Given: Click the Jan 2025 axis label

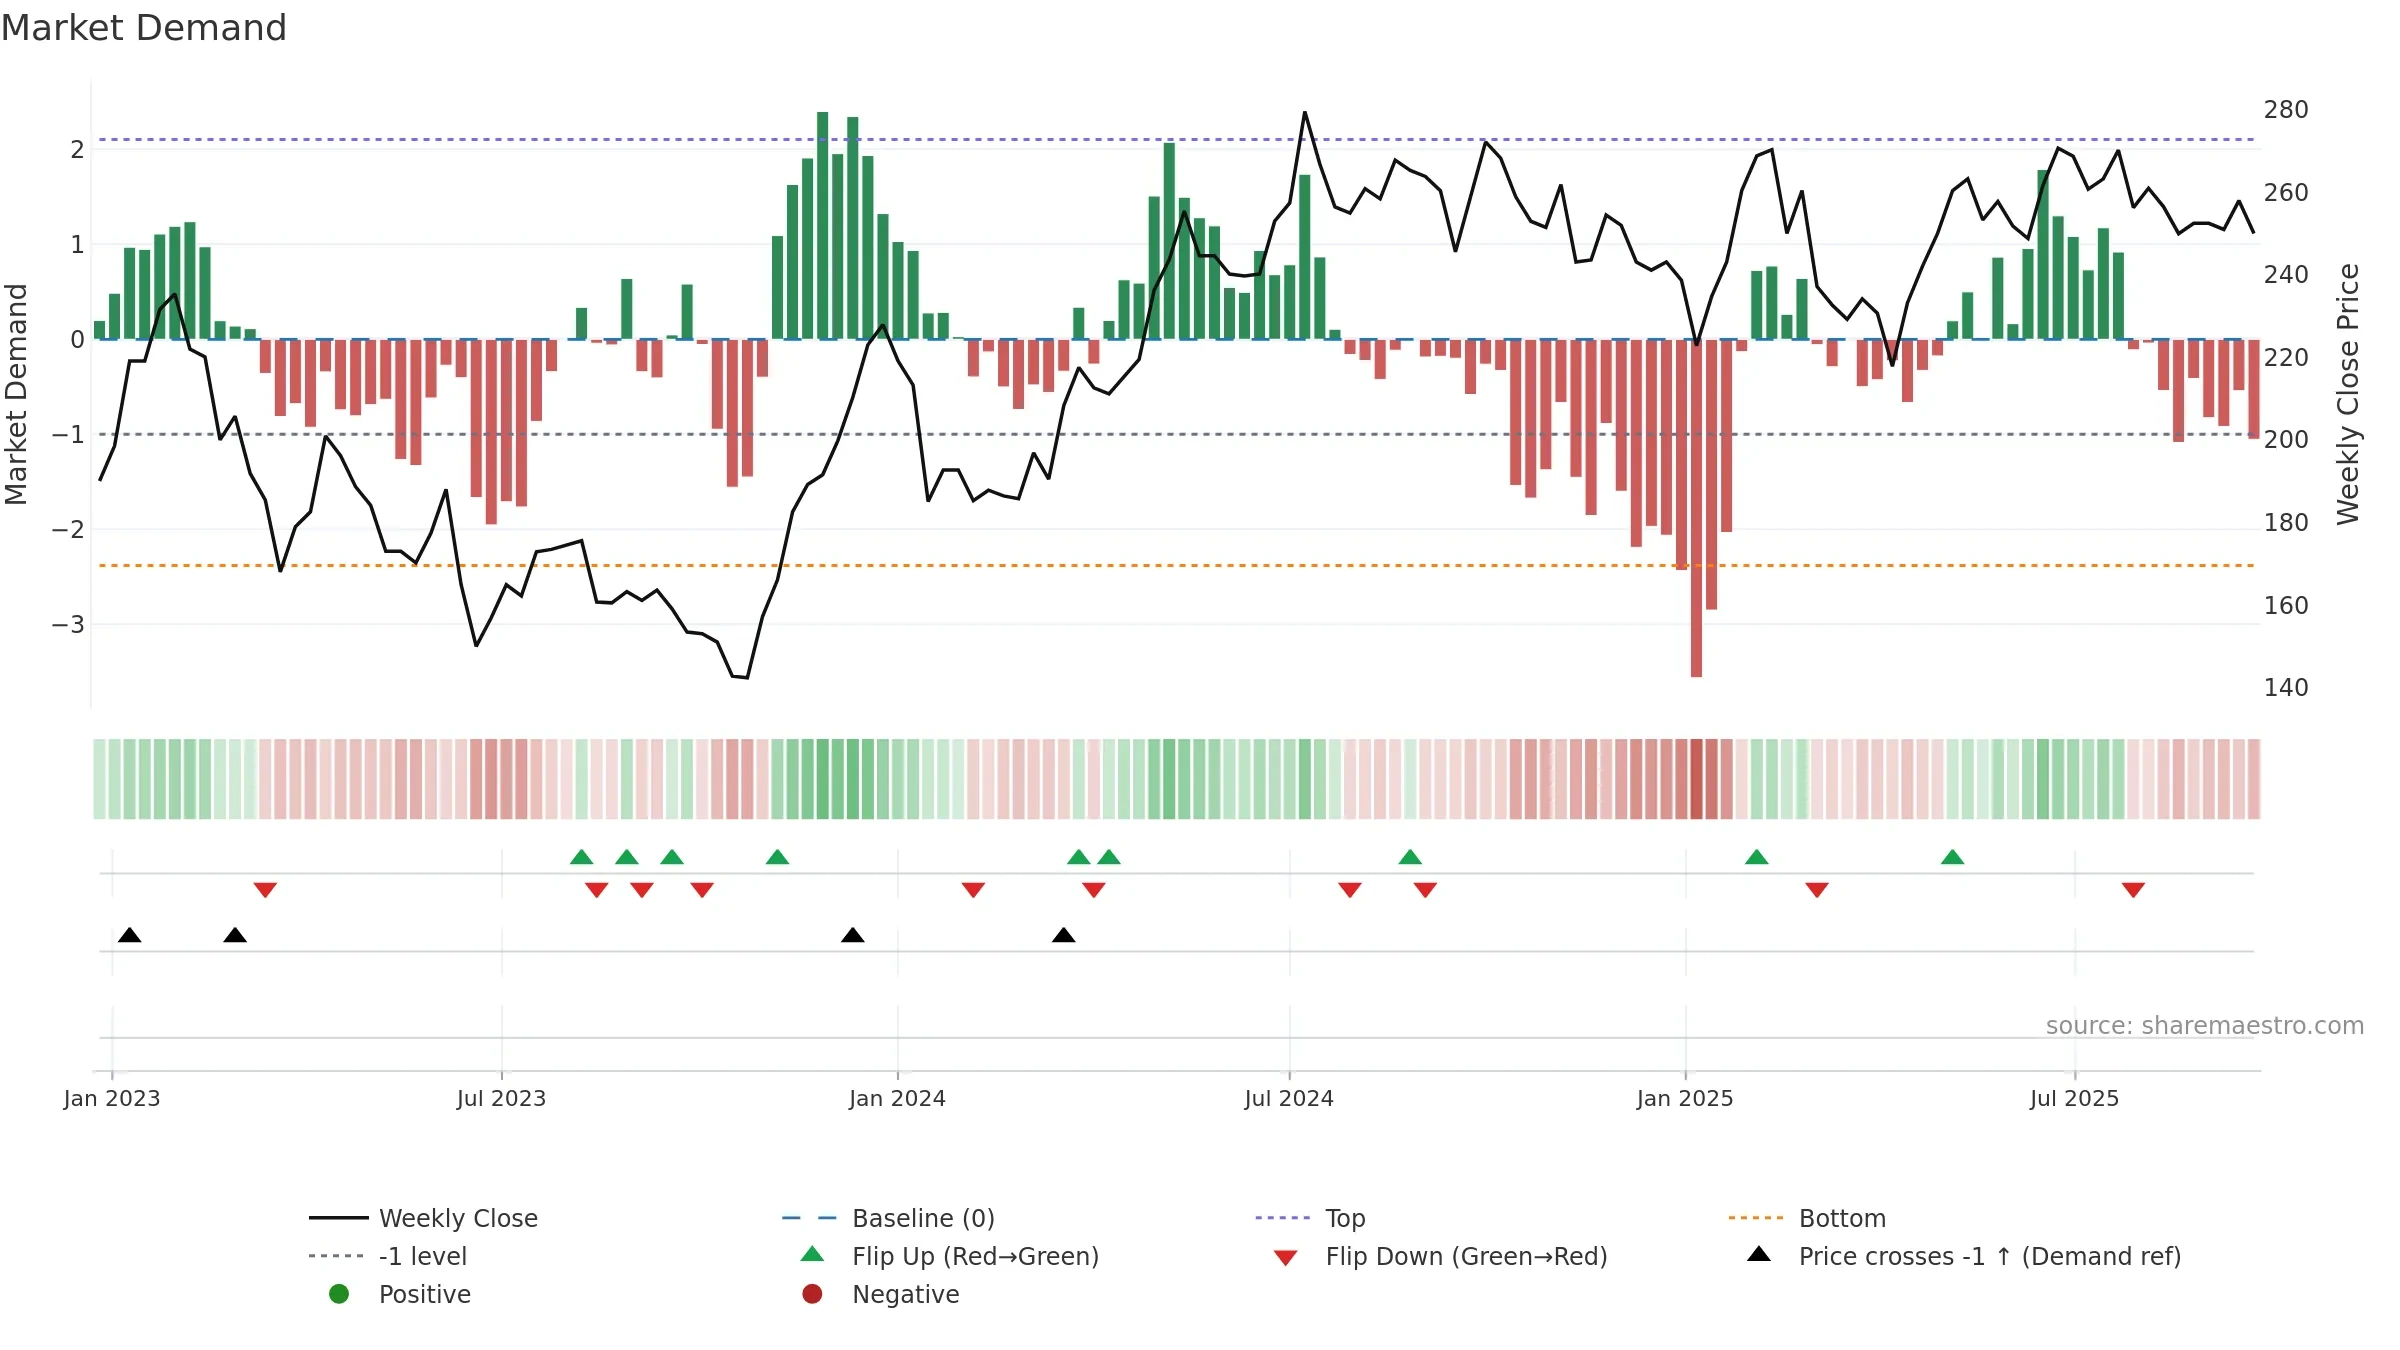Looking at the screenshot, I should (x=1685, y=1098).
